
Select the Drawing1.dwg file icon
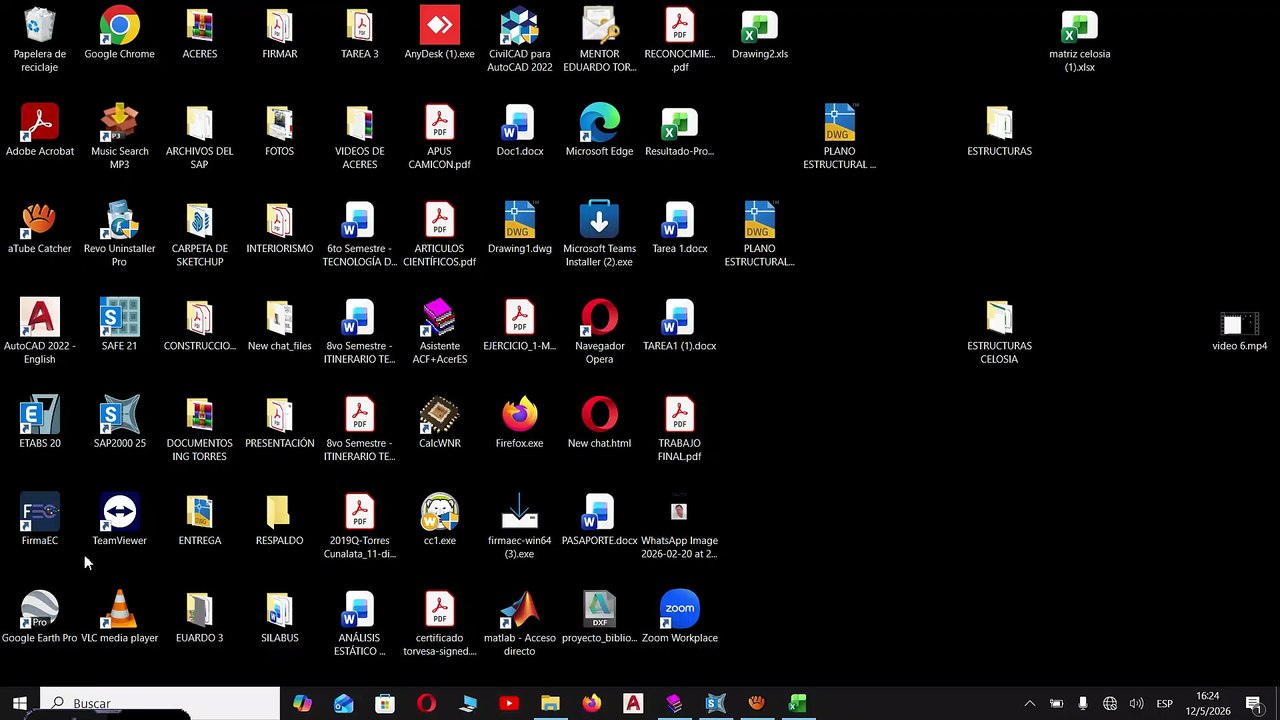click(x=520, y=228)
